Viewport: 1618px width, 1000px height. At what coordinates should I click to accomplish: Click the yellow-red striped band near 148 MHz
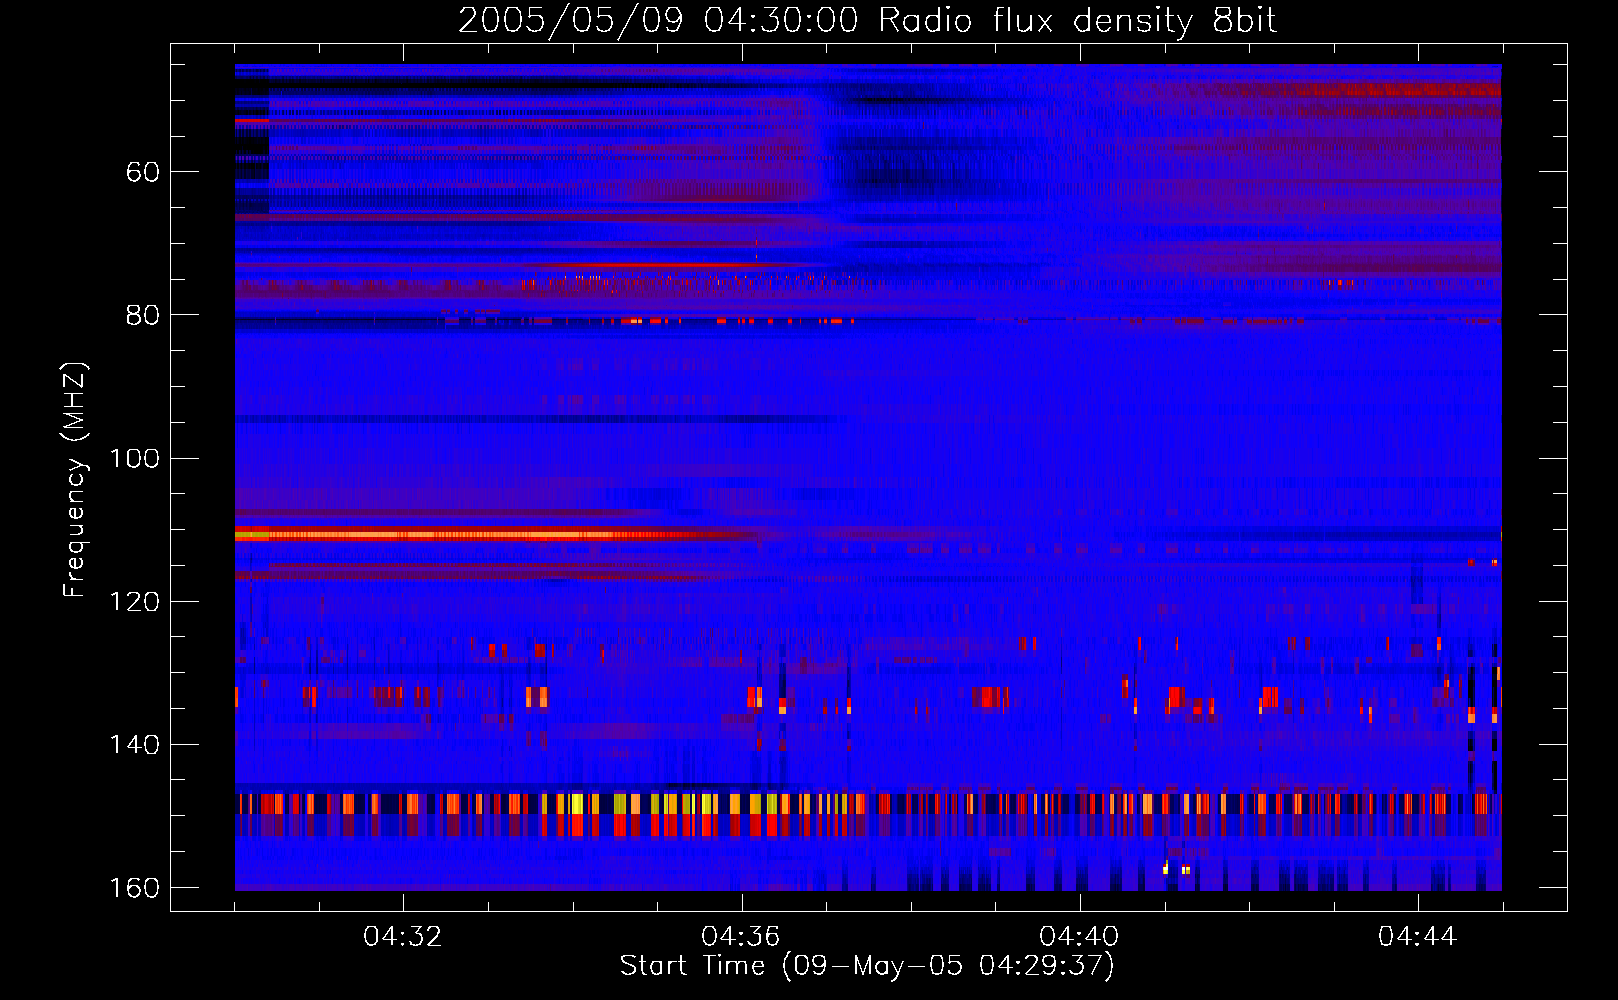tap(867, 804)
